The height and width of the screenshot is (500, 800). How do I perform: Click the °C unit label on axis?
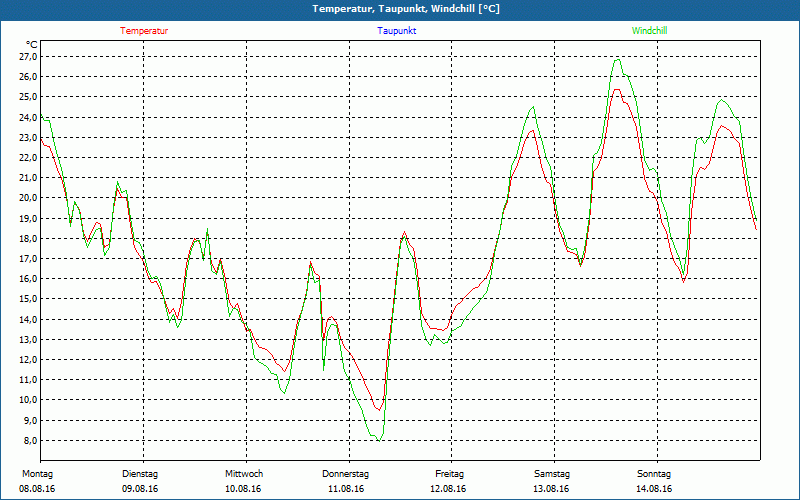[31, 45]
